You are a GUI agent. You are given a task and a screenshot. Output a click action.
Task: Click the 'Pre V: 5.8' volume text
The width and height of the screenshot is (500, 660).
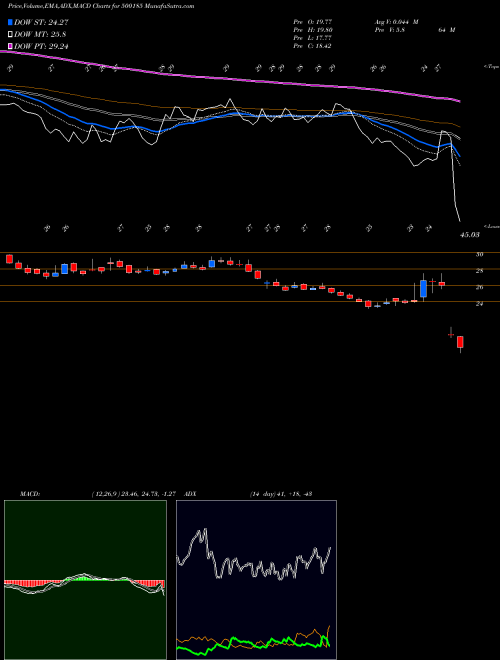point(389,30)
